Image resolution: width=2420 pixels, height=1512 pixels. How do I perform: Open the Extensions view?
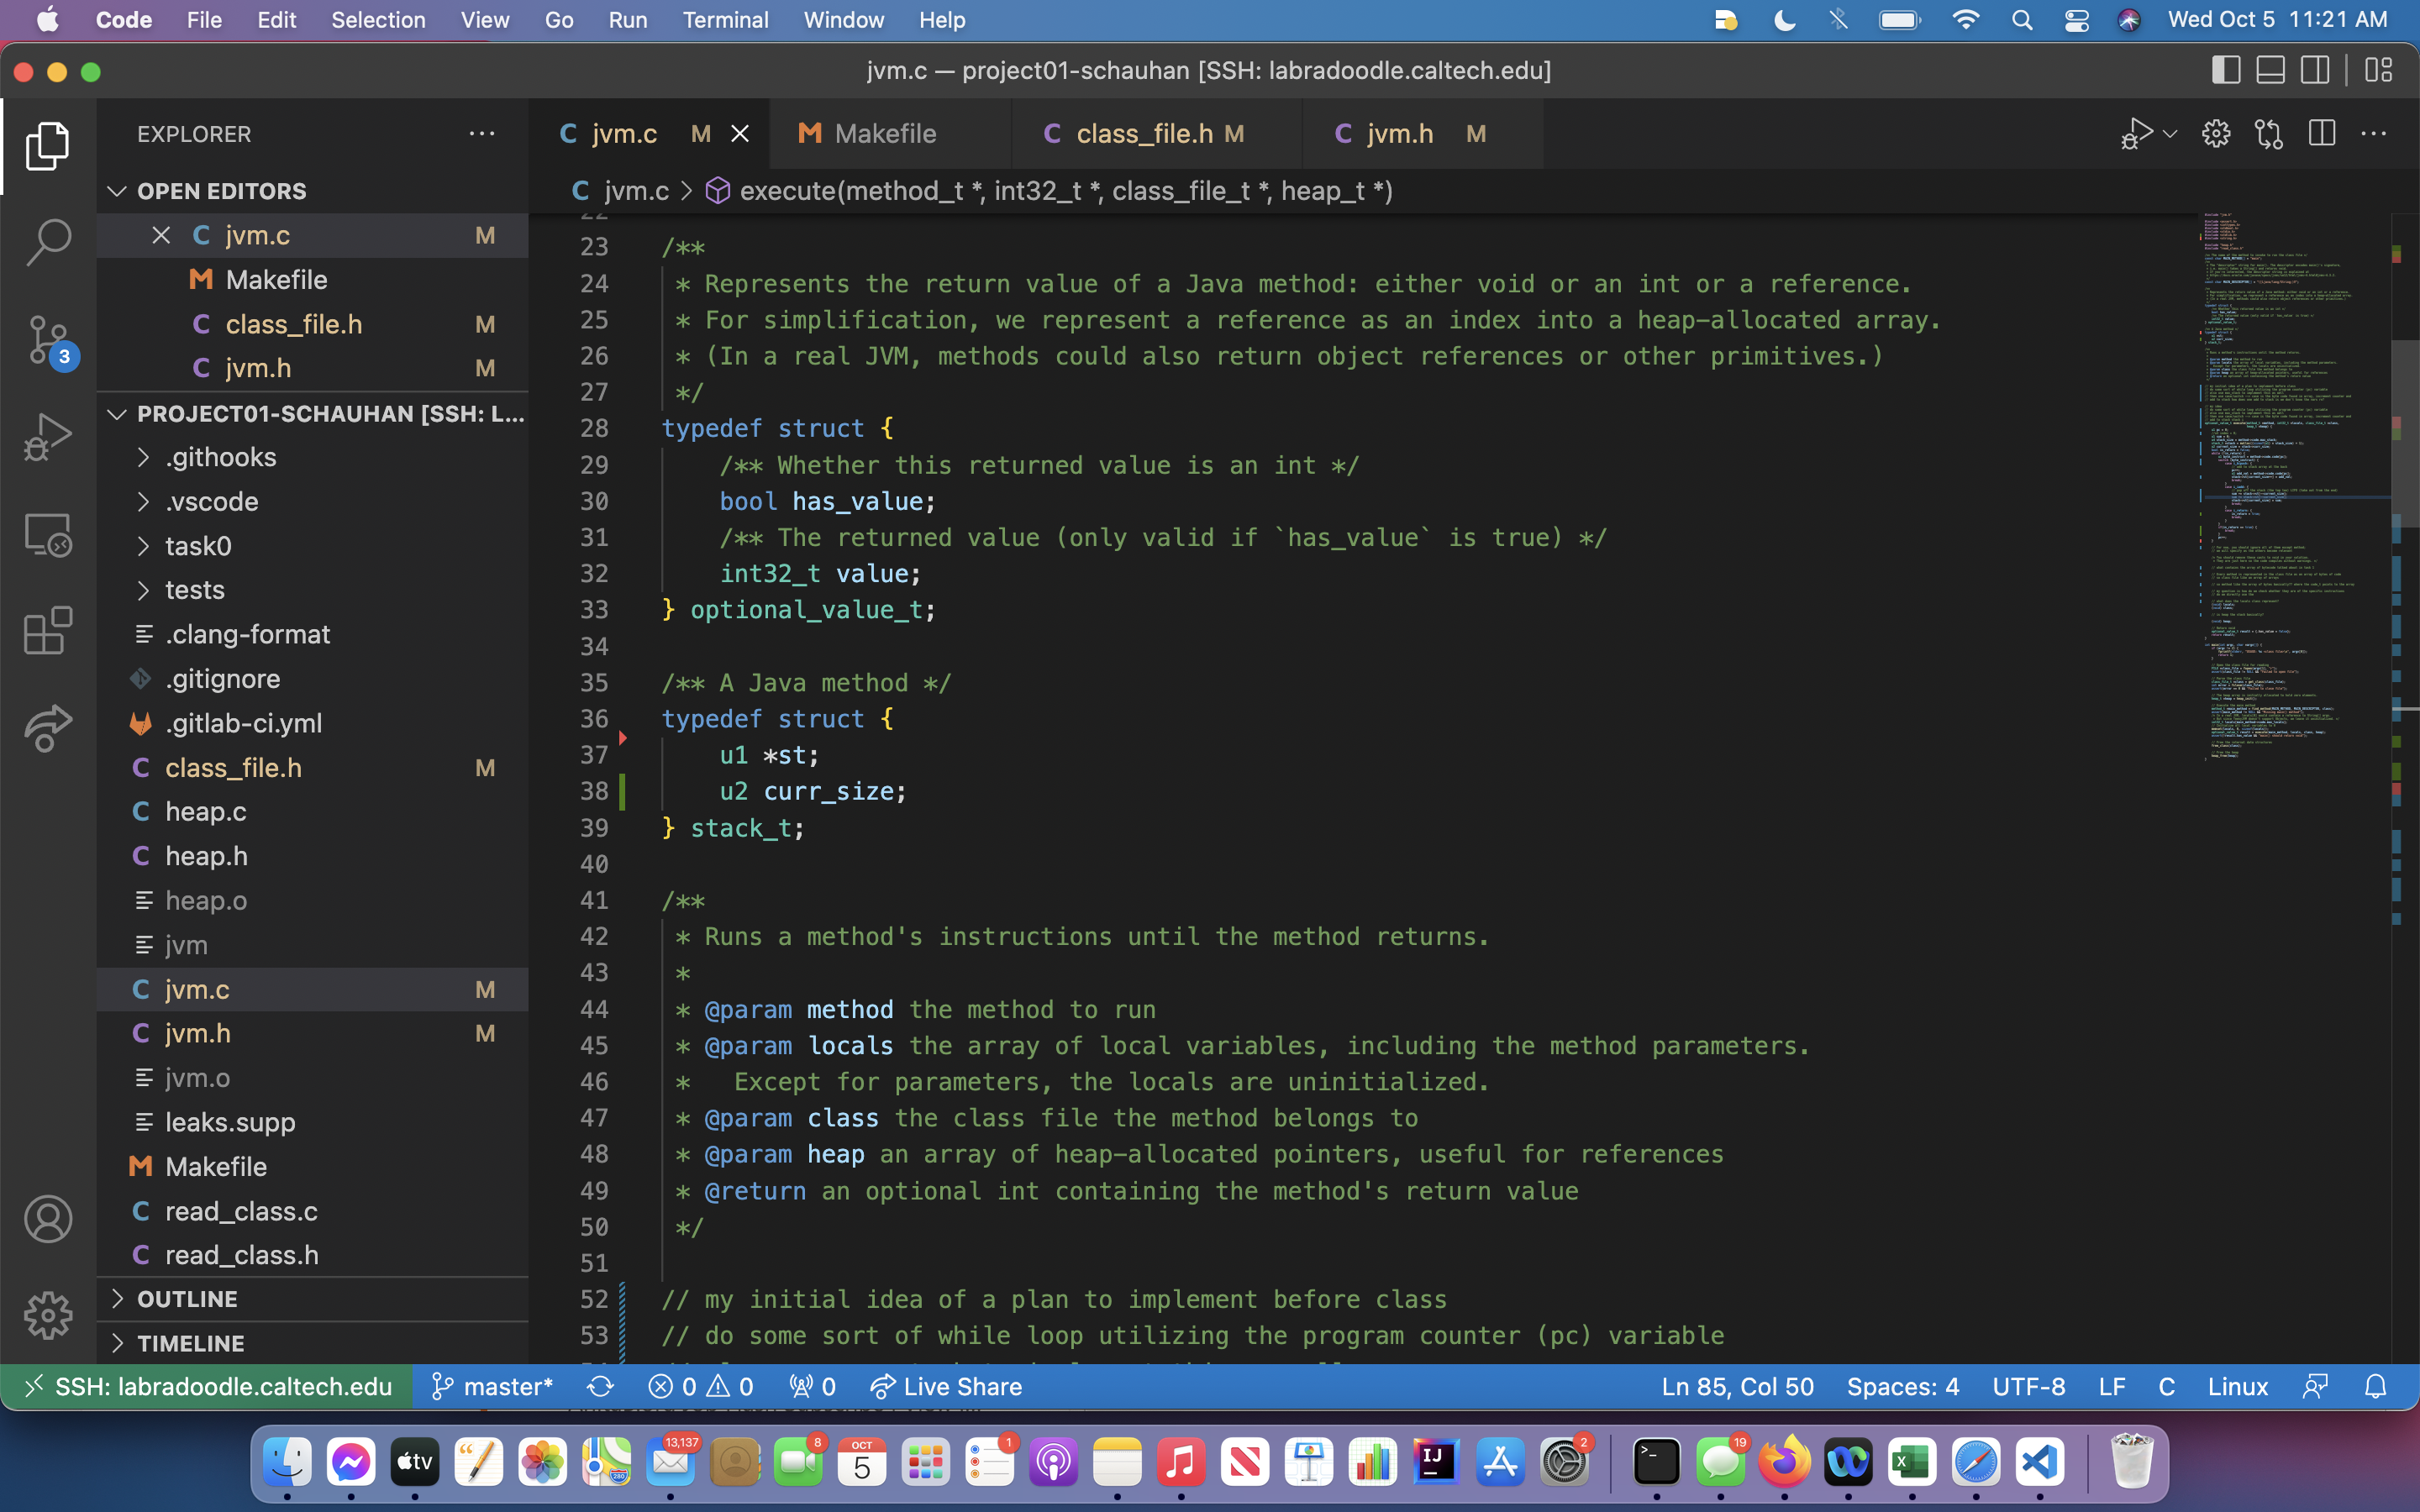tap(47, 631)
